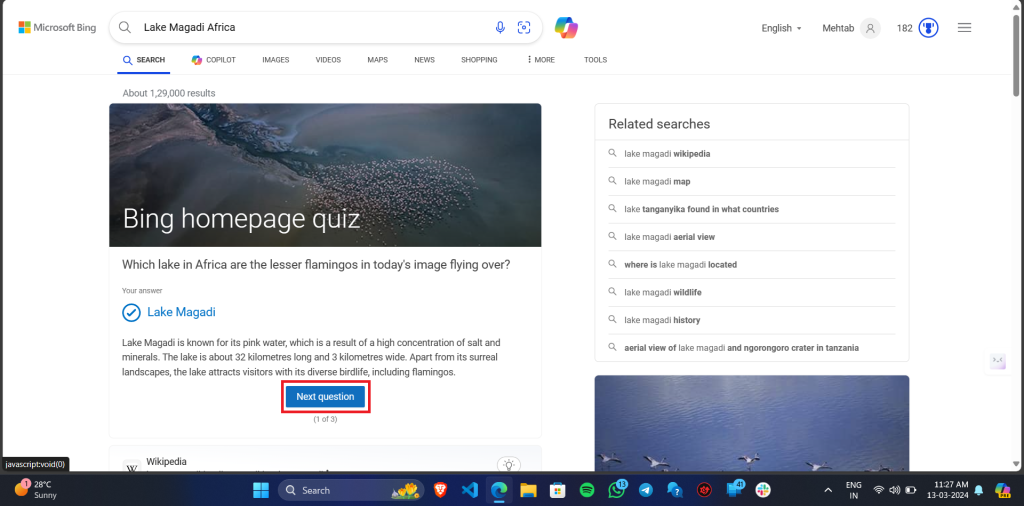
Task: Open Spotify from the taskbar
Action: click(x=587, y=490)
